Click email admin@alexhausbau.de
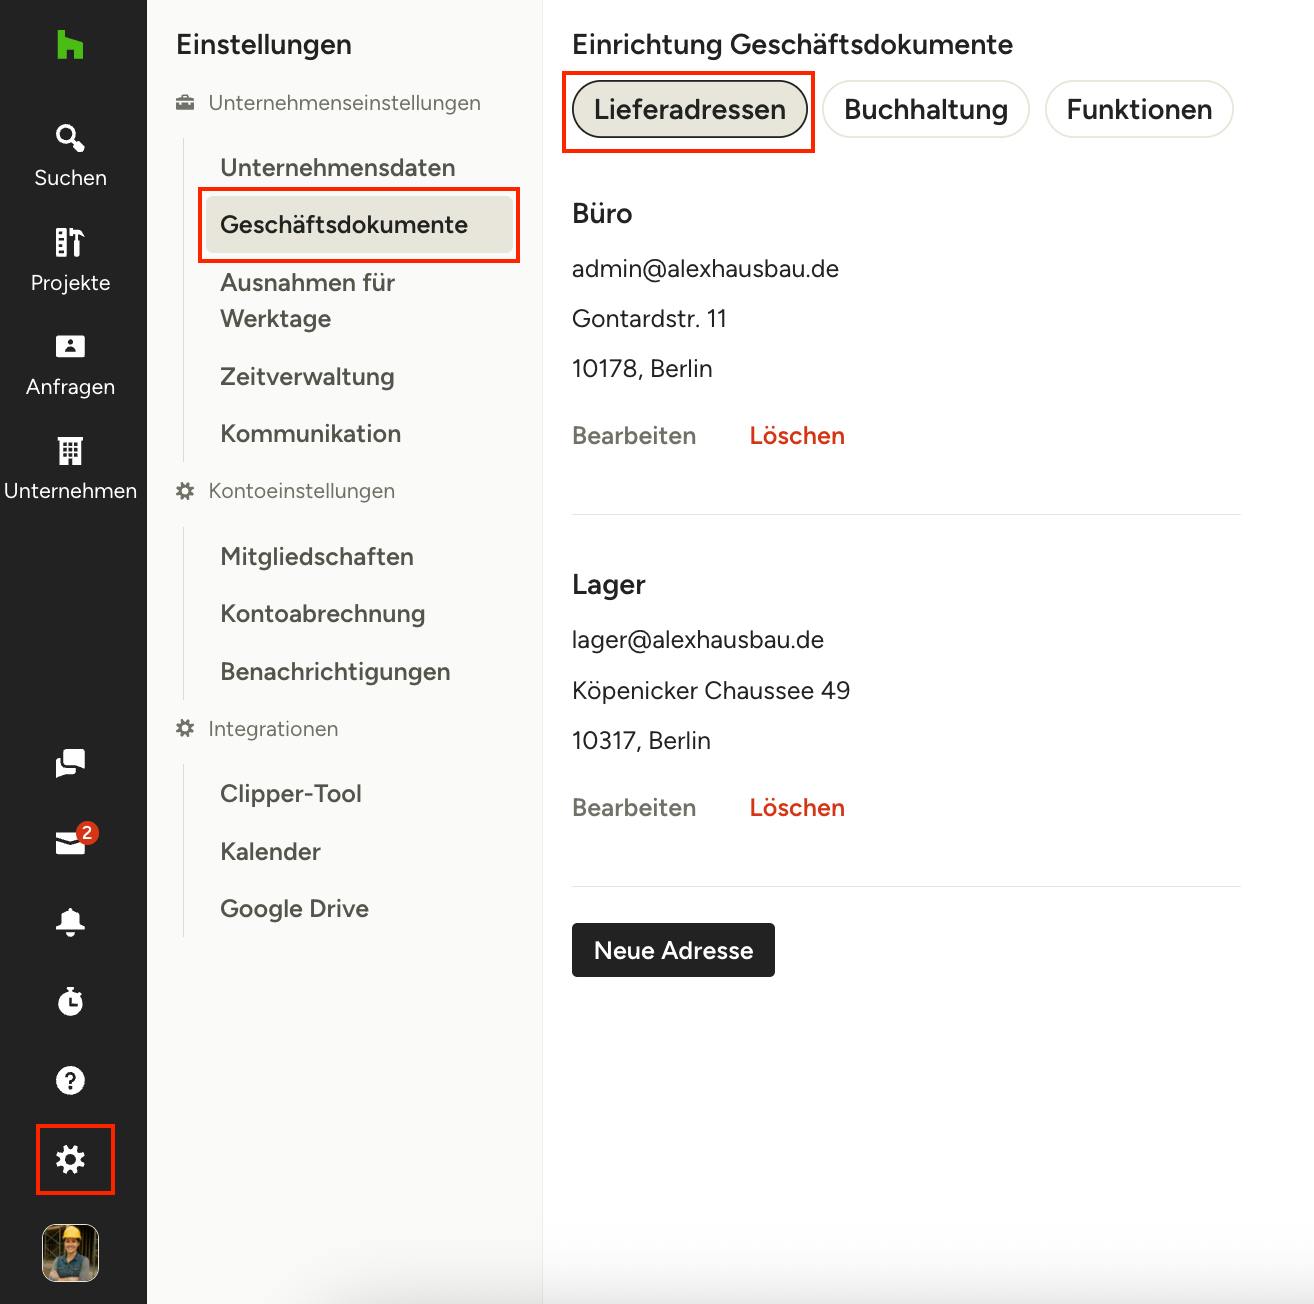This screenshot has width=1314, height=1304. (705, 269)
